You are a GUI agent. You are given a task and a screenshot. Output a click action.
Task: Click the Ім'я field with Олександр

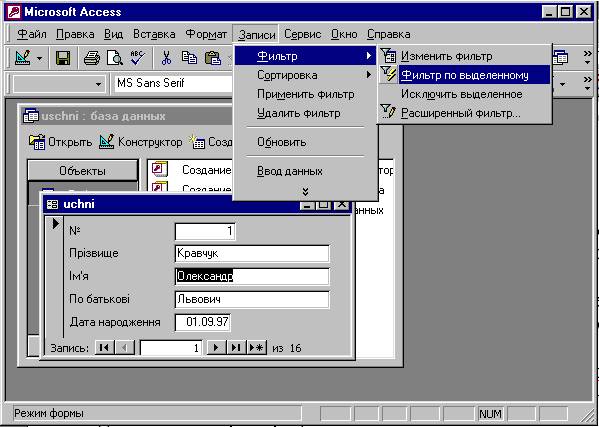pyautogui.click(x=252, y=276)
